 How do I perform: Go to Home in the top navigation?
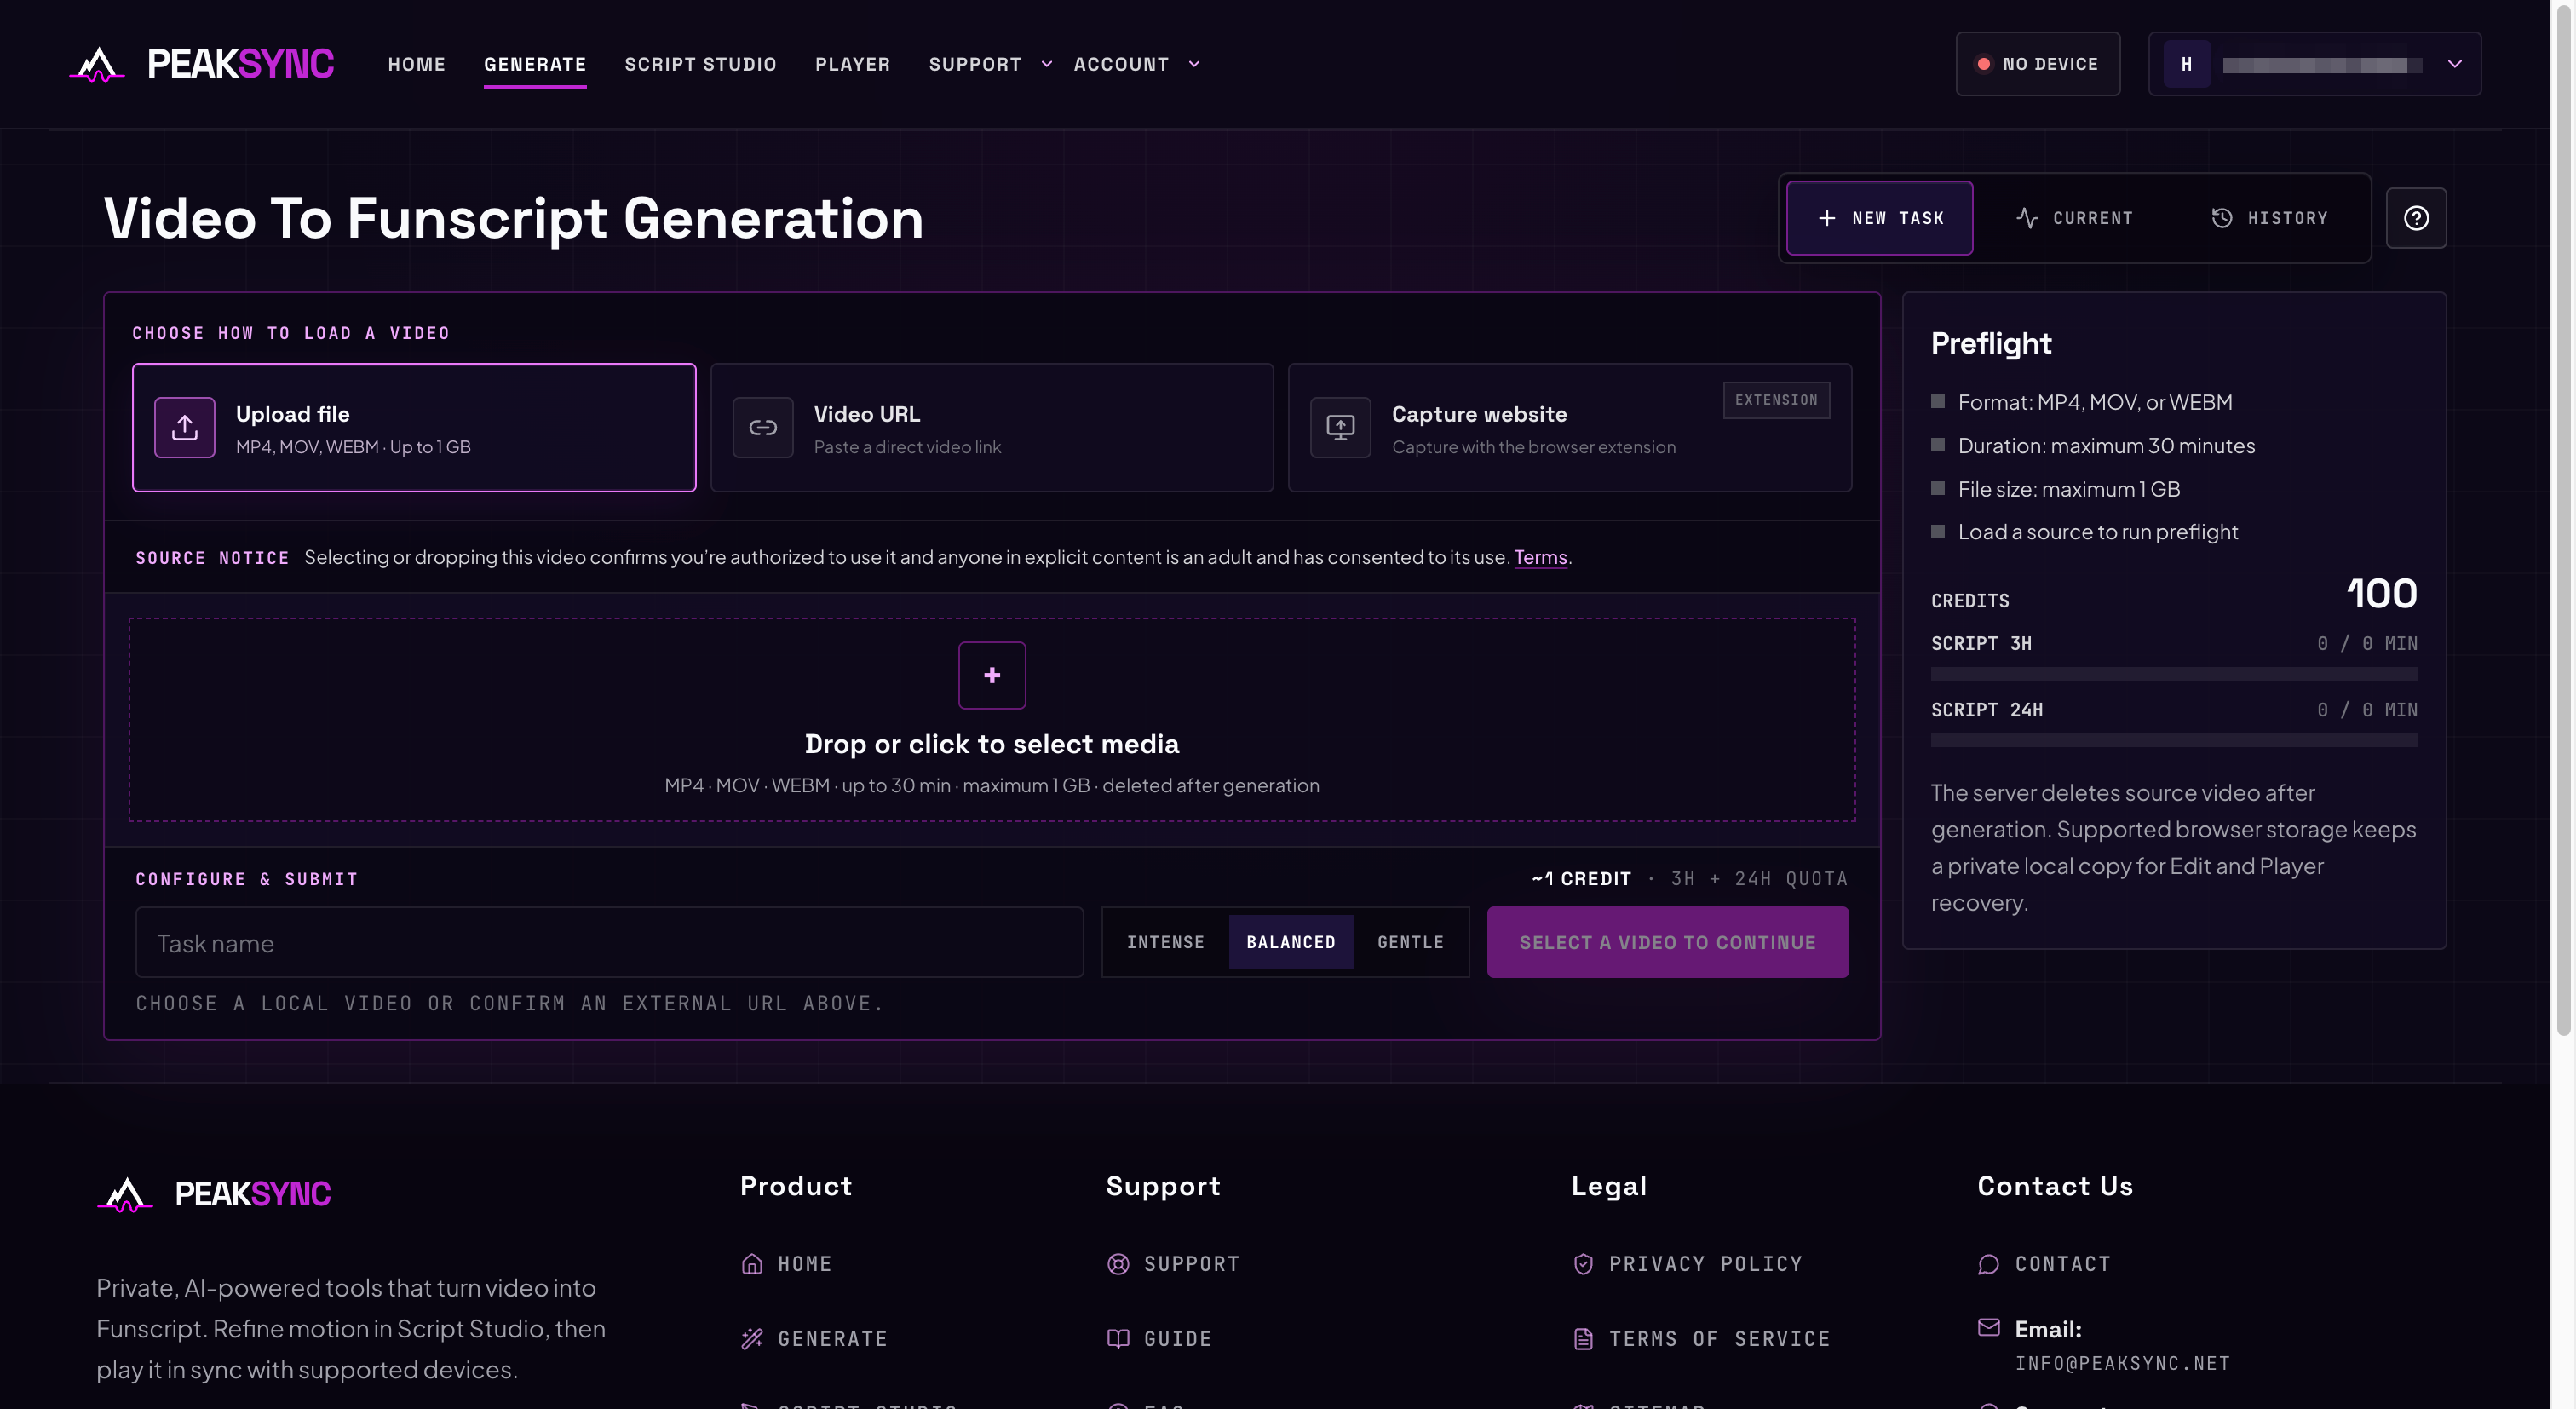417,64
